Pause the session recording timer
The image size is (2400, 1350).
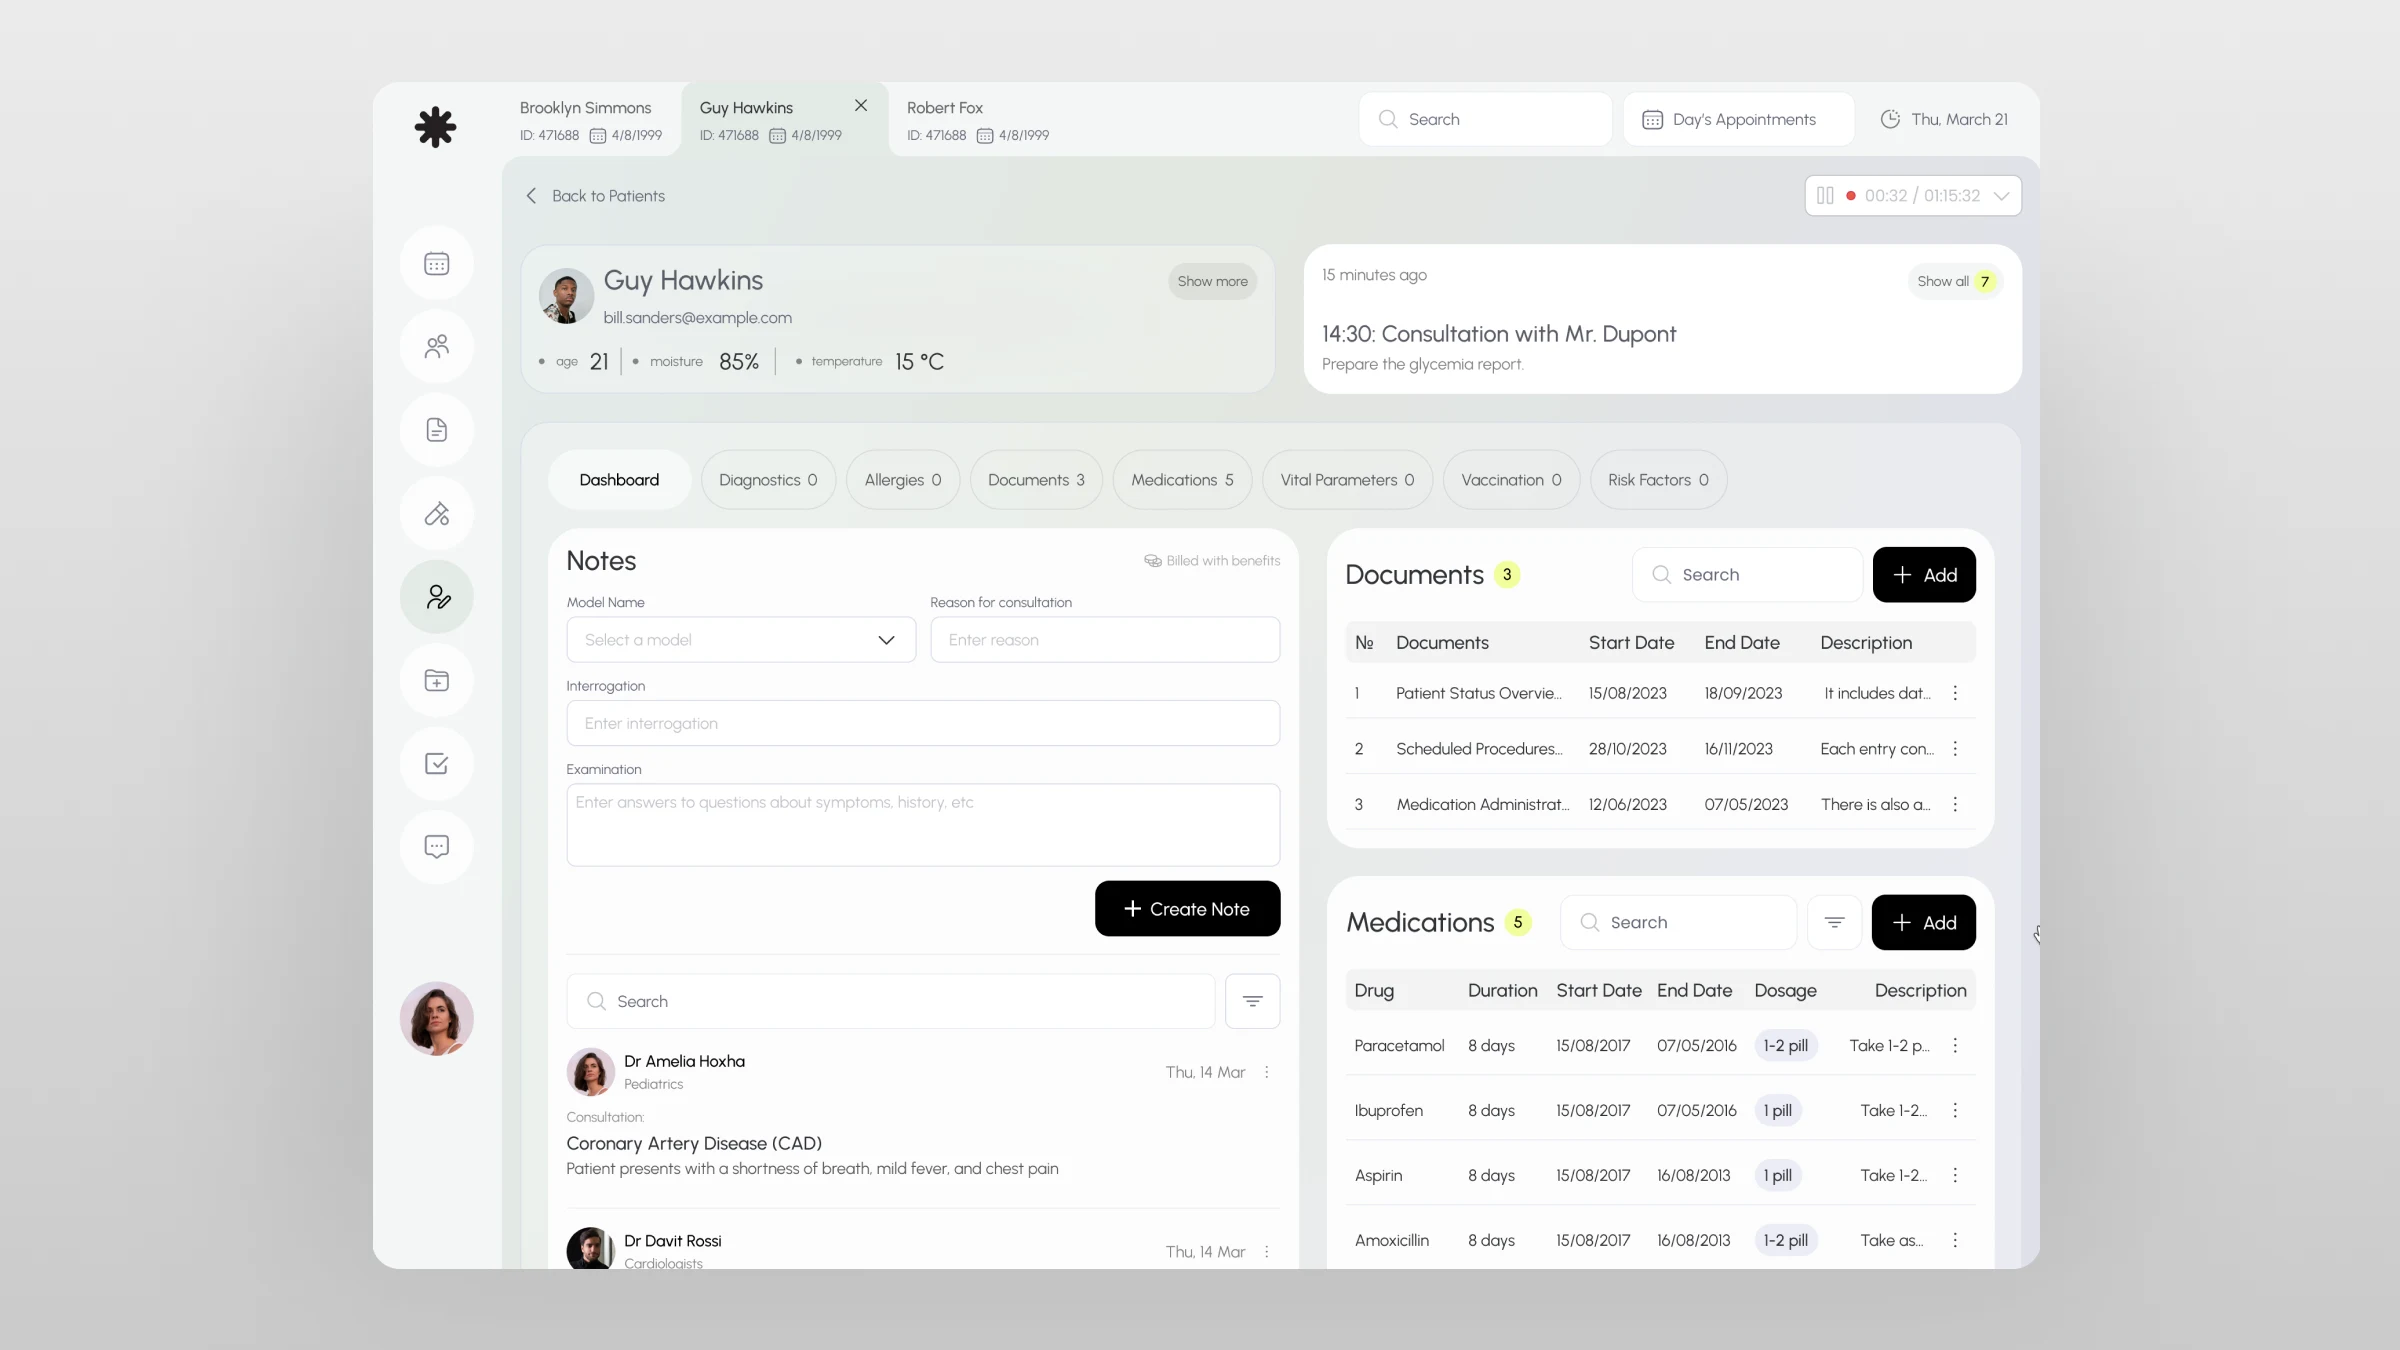pyautogui.click(x=1825, y=196)
